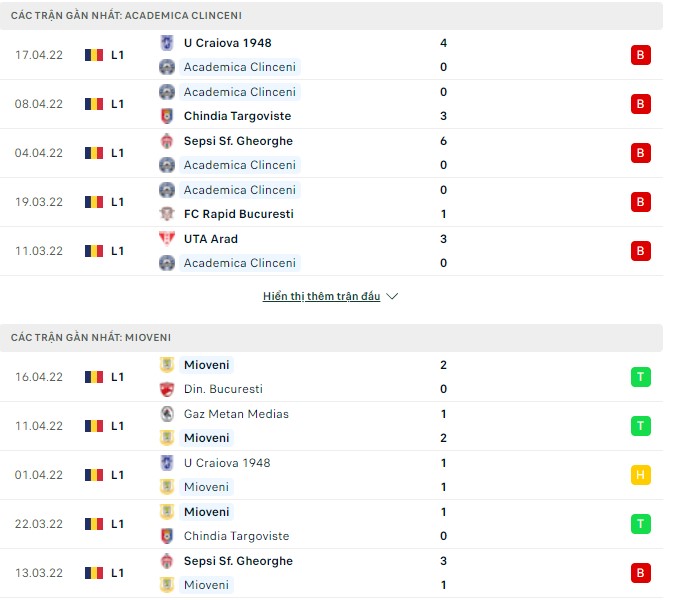Viewport: 673px width, 600px height.
Task: Open Academica Clinceni in the 19.03.22 match
Action: click(240, 190)
